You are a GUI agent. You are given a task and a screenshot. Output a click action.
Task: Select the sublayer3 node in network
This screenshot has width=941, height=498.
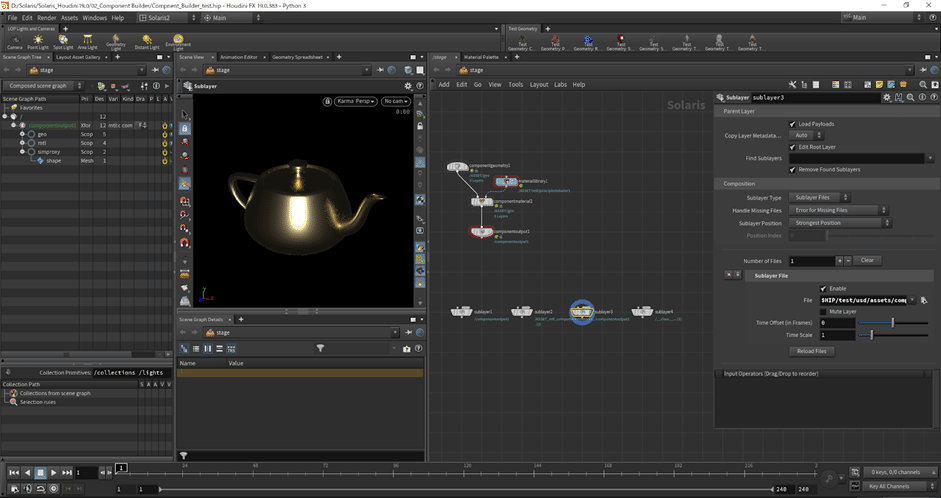(x=582, y=312)
